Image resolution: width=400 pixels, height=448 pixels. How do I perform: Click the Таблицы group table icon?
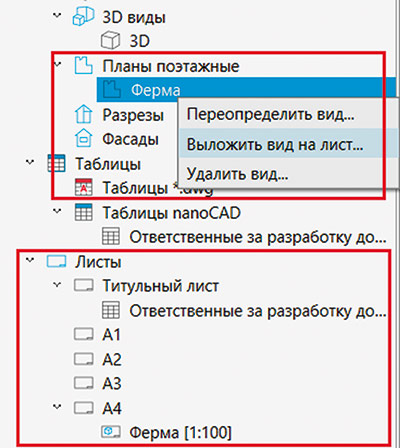point(56,163)
